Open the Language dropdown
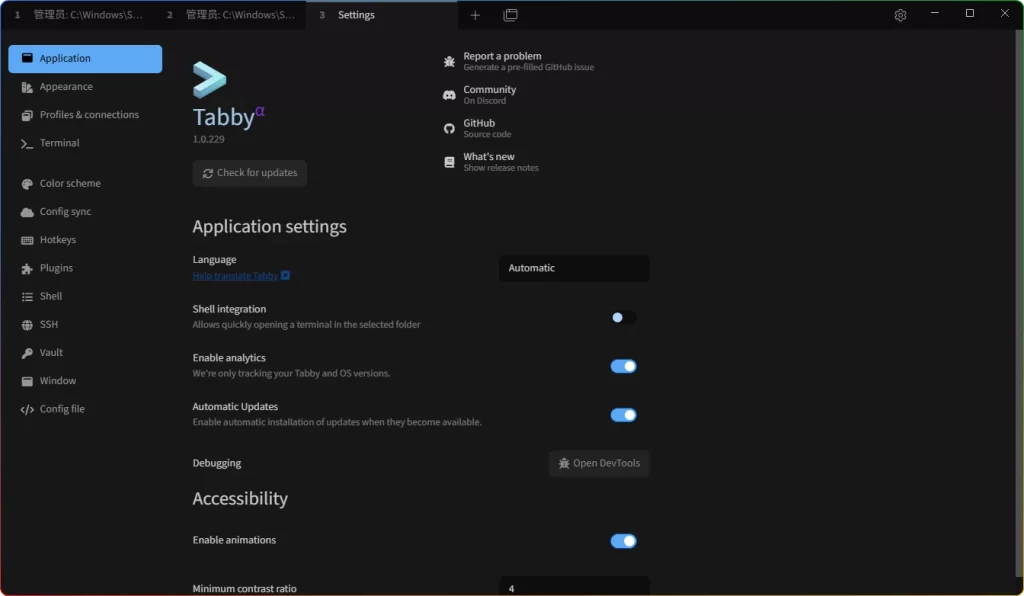The image size is (1024, 596). [x=573, y=268]
